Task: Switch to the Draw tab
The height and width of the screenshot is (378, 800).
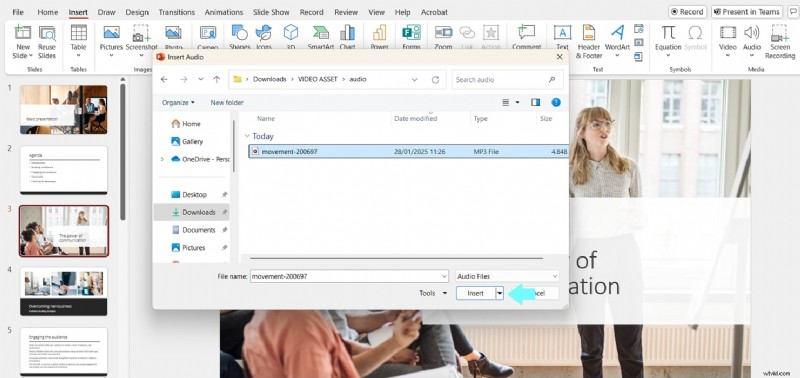Action: click(x=106, y=12)
